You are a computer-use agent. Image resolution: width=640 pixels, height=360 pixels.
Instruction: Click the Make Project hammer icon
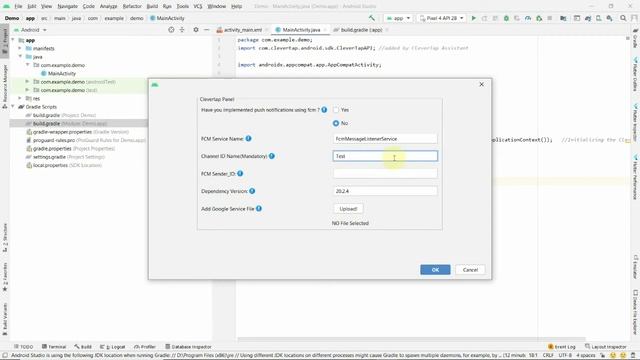tap(371, 18)
